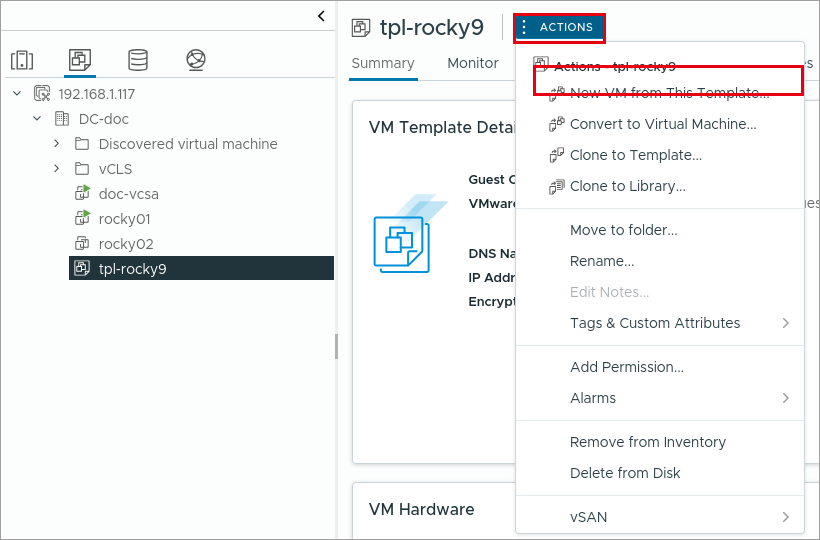Select the 192.168.1.117 server label

[x=97, y=94]
